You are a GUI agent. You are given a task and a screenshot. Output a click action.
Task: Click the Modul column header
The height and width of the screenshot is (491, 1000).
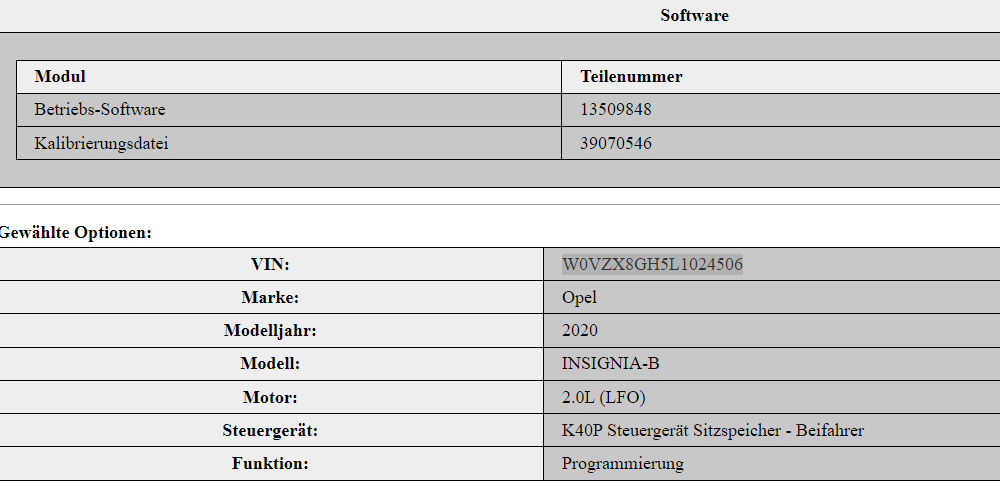60,77
